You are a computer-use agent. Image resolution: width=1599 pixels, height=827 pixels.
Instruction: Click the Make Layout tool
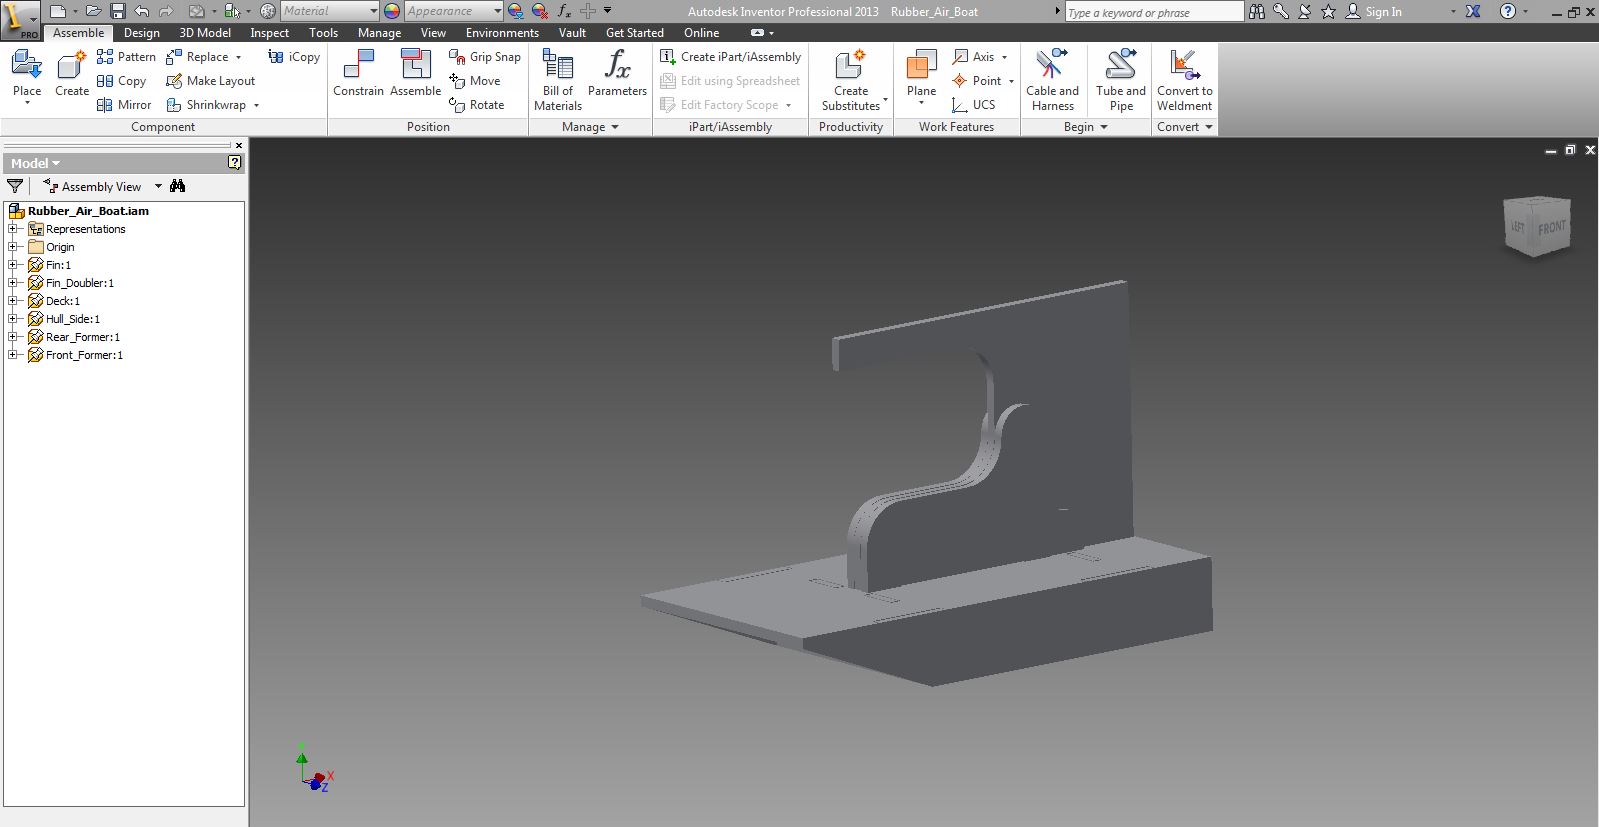(x=210, y=81)
